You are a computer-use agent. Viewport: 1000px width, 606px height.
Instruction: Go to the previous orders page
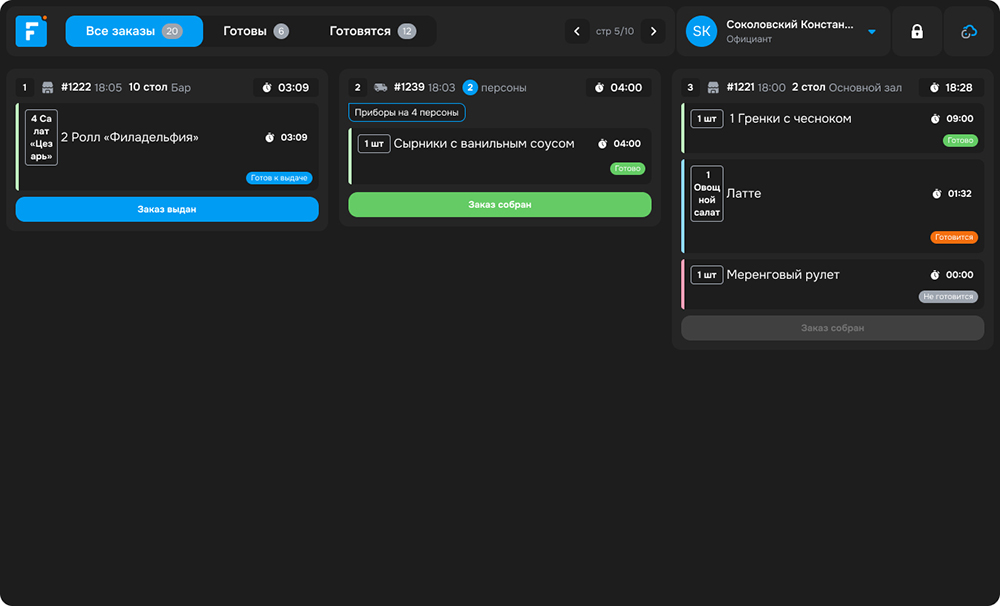(577, 32)
